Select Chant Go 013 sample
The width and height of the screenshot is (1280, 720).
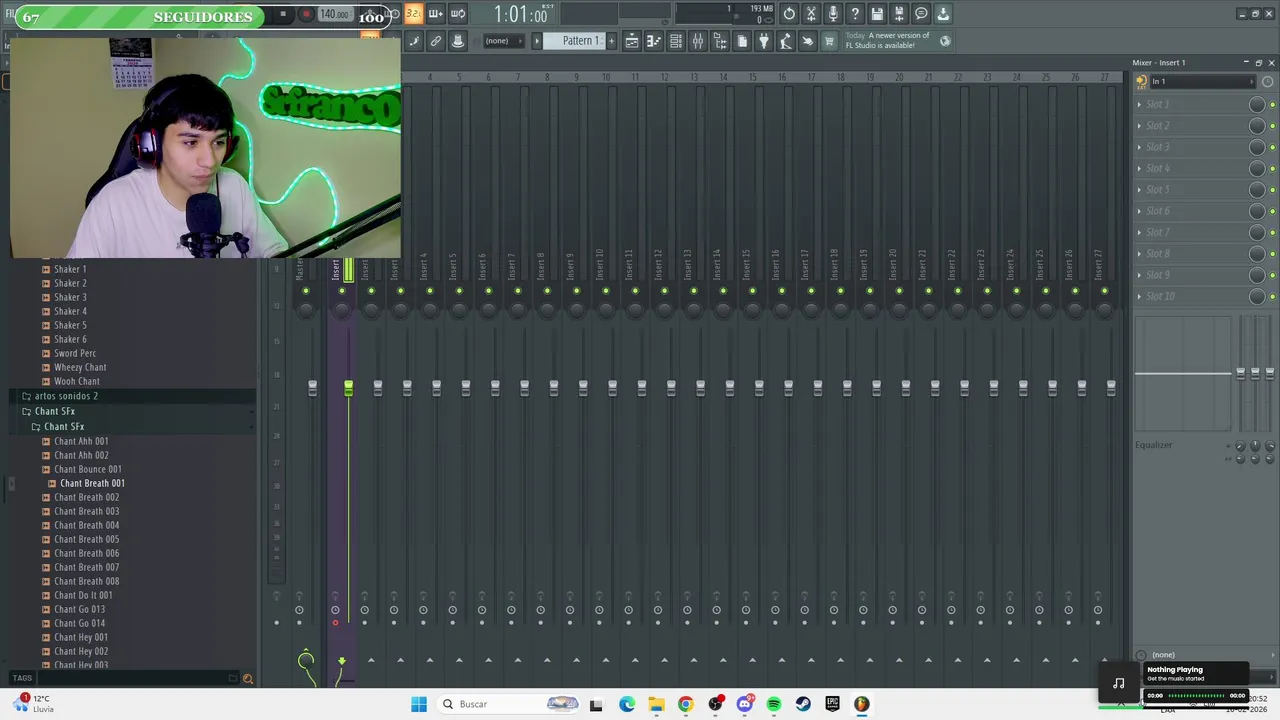(x=79, y=609)
